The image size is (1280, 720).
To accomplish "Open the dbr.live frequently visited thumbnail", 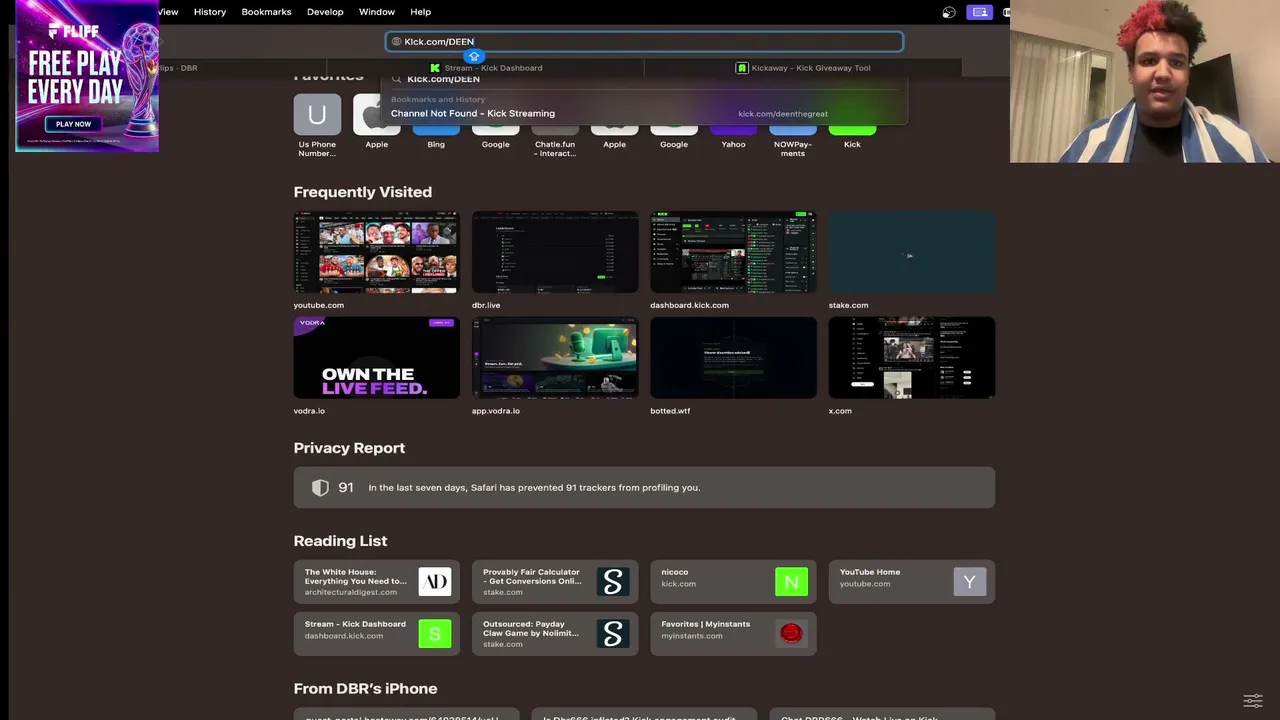I will [555, 252].
